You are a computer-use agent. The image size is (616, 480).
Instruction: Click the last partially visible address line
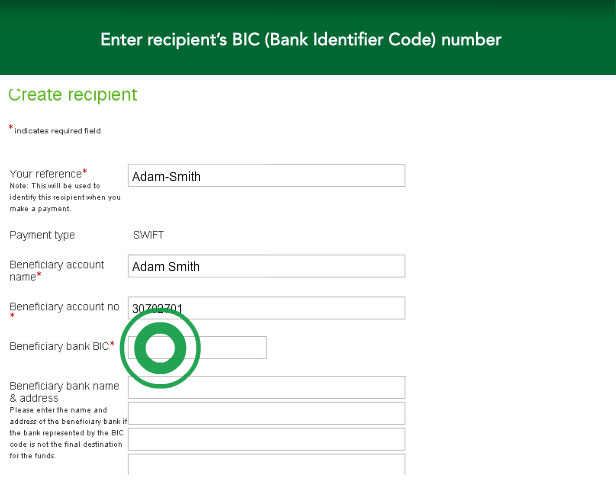(x=266, y=465)
